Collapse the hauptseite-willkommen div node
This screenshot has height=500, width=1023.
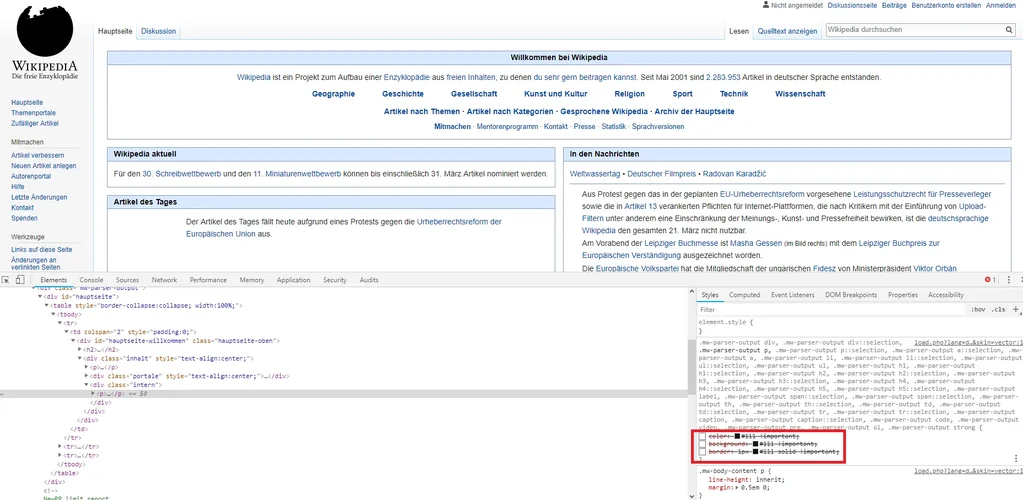point(74,341)
